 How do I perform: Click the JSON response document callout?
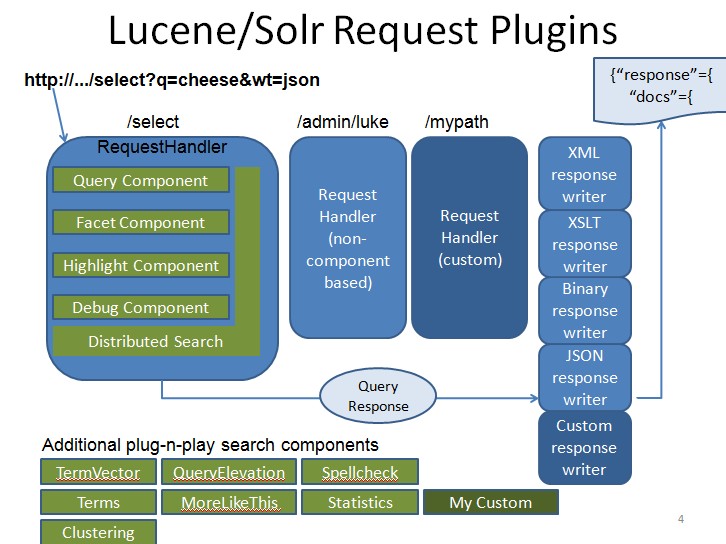661,91
